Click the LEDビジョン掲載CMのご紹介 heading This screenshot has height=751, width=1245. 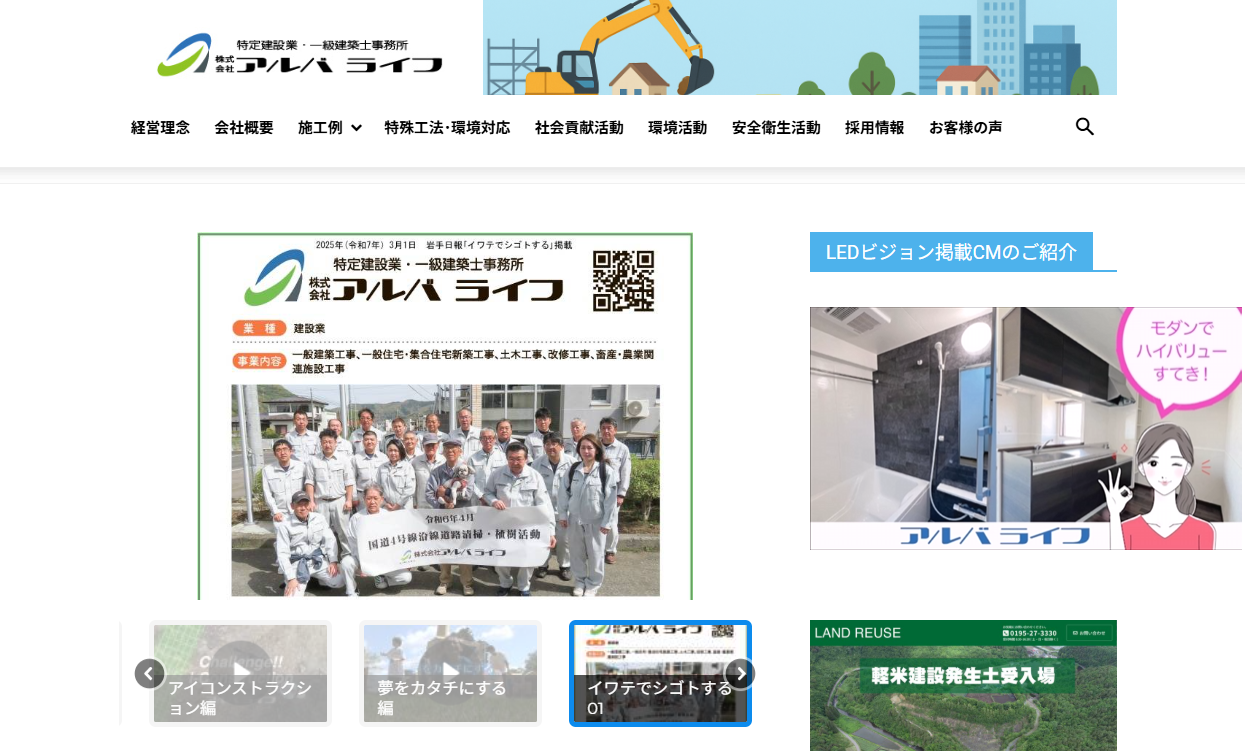951,252
